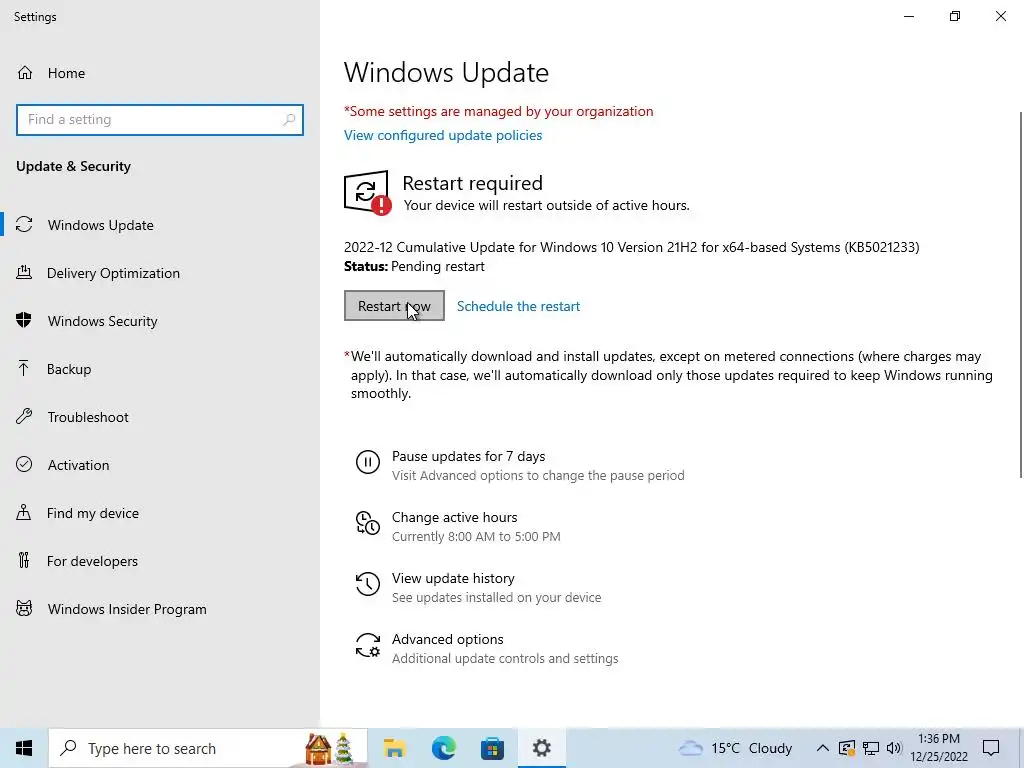Select Pause updates for 7 days
1024x768 pixels.
pyautogui.click(x=520, y=465)
